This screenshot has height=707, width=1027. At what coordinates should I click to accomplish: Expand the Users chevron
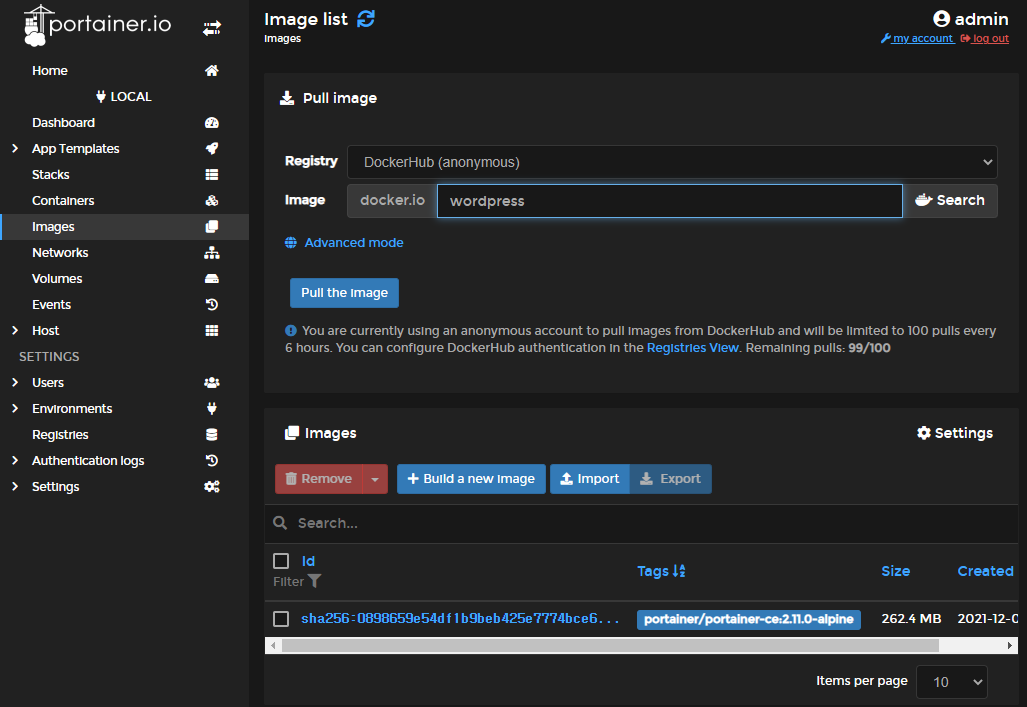pyautogui.click(x=15, y=383)
